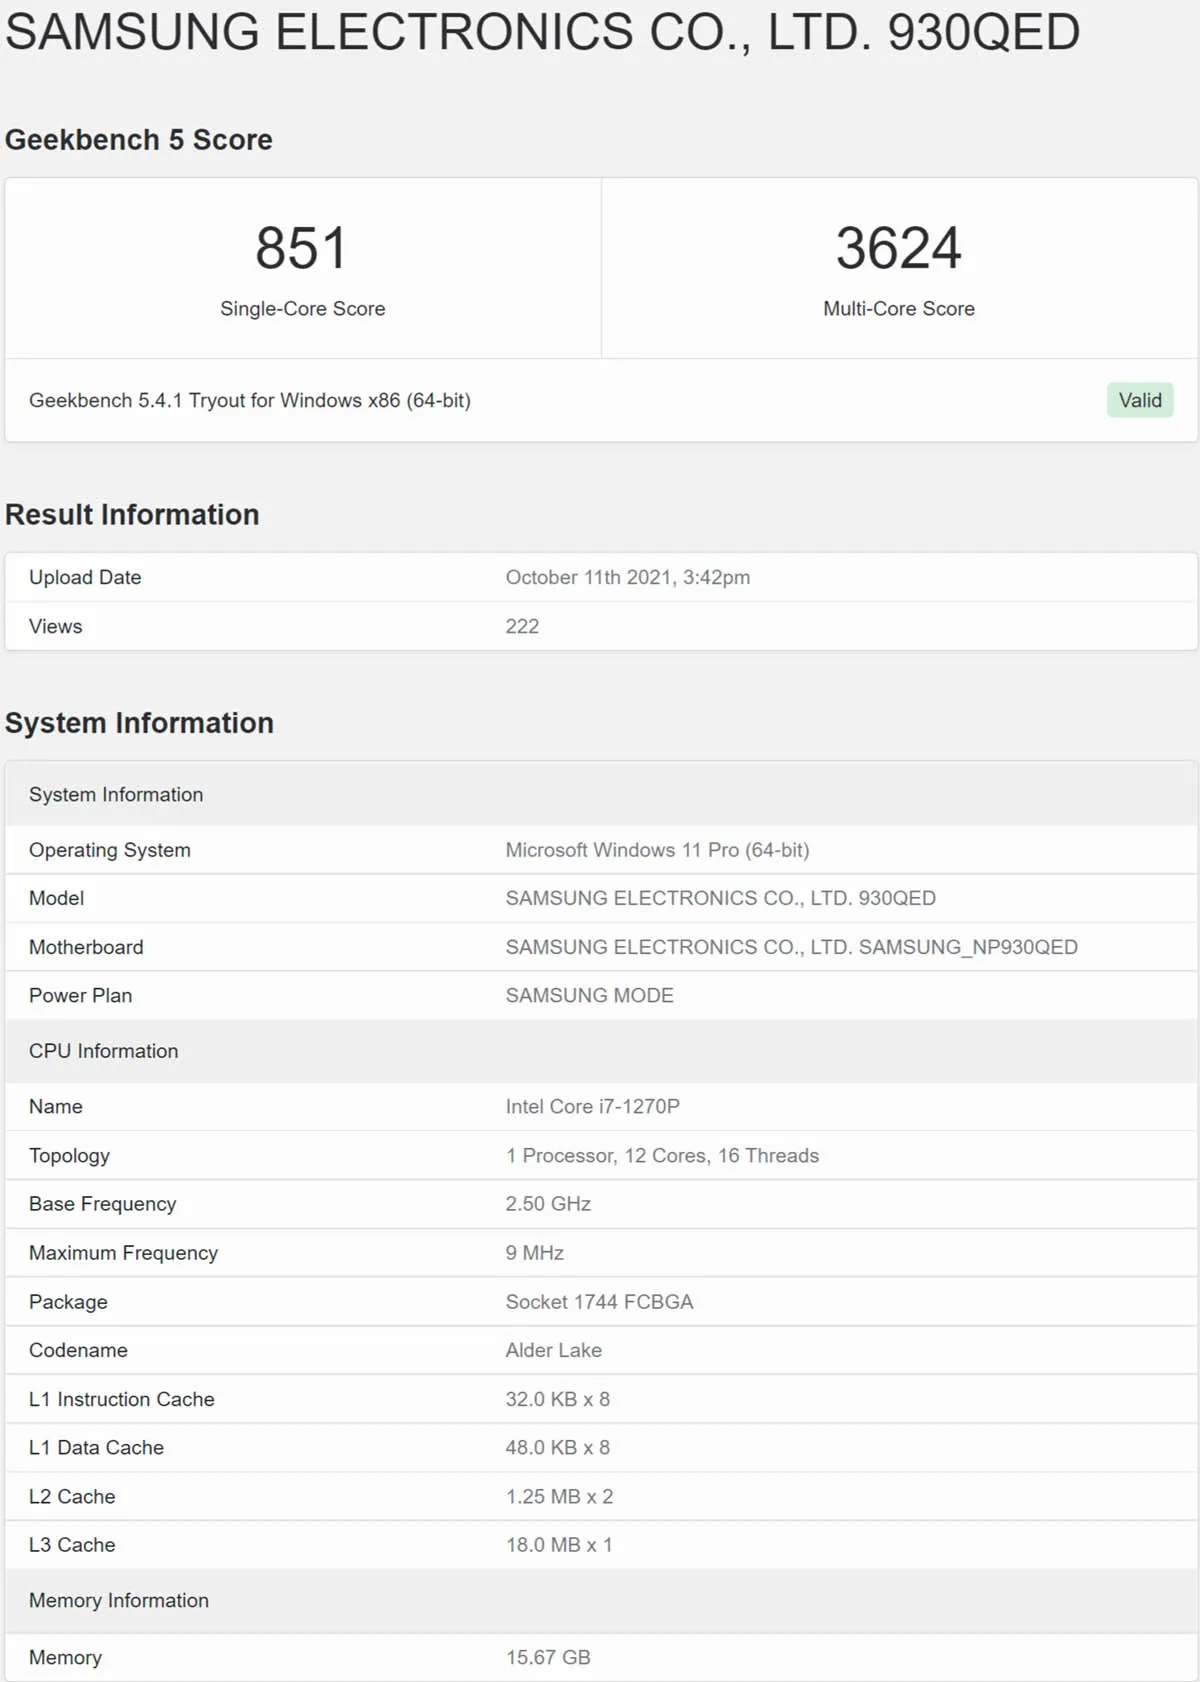Click the Microsoft Windows 11 Pro value
The width and height of the screenshot is (1200, 1682).
(x=657, y=850)
